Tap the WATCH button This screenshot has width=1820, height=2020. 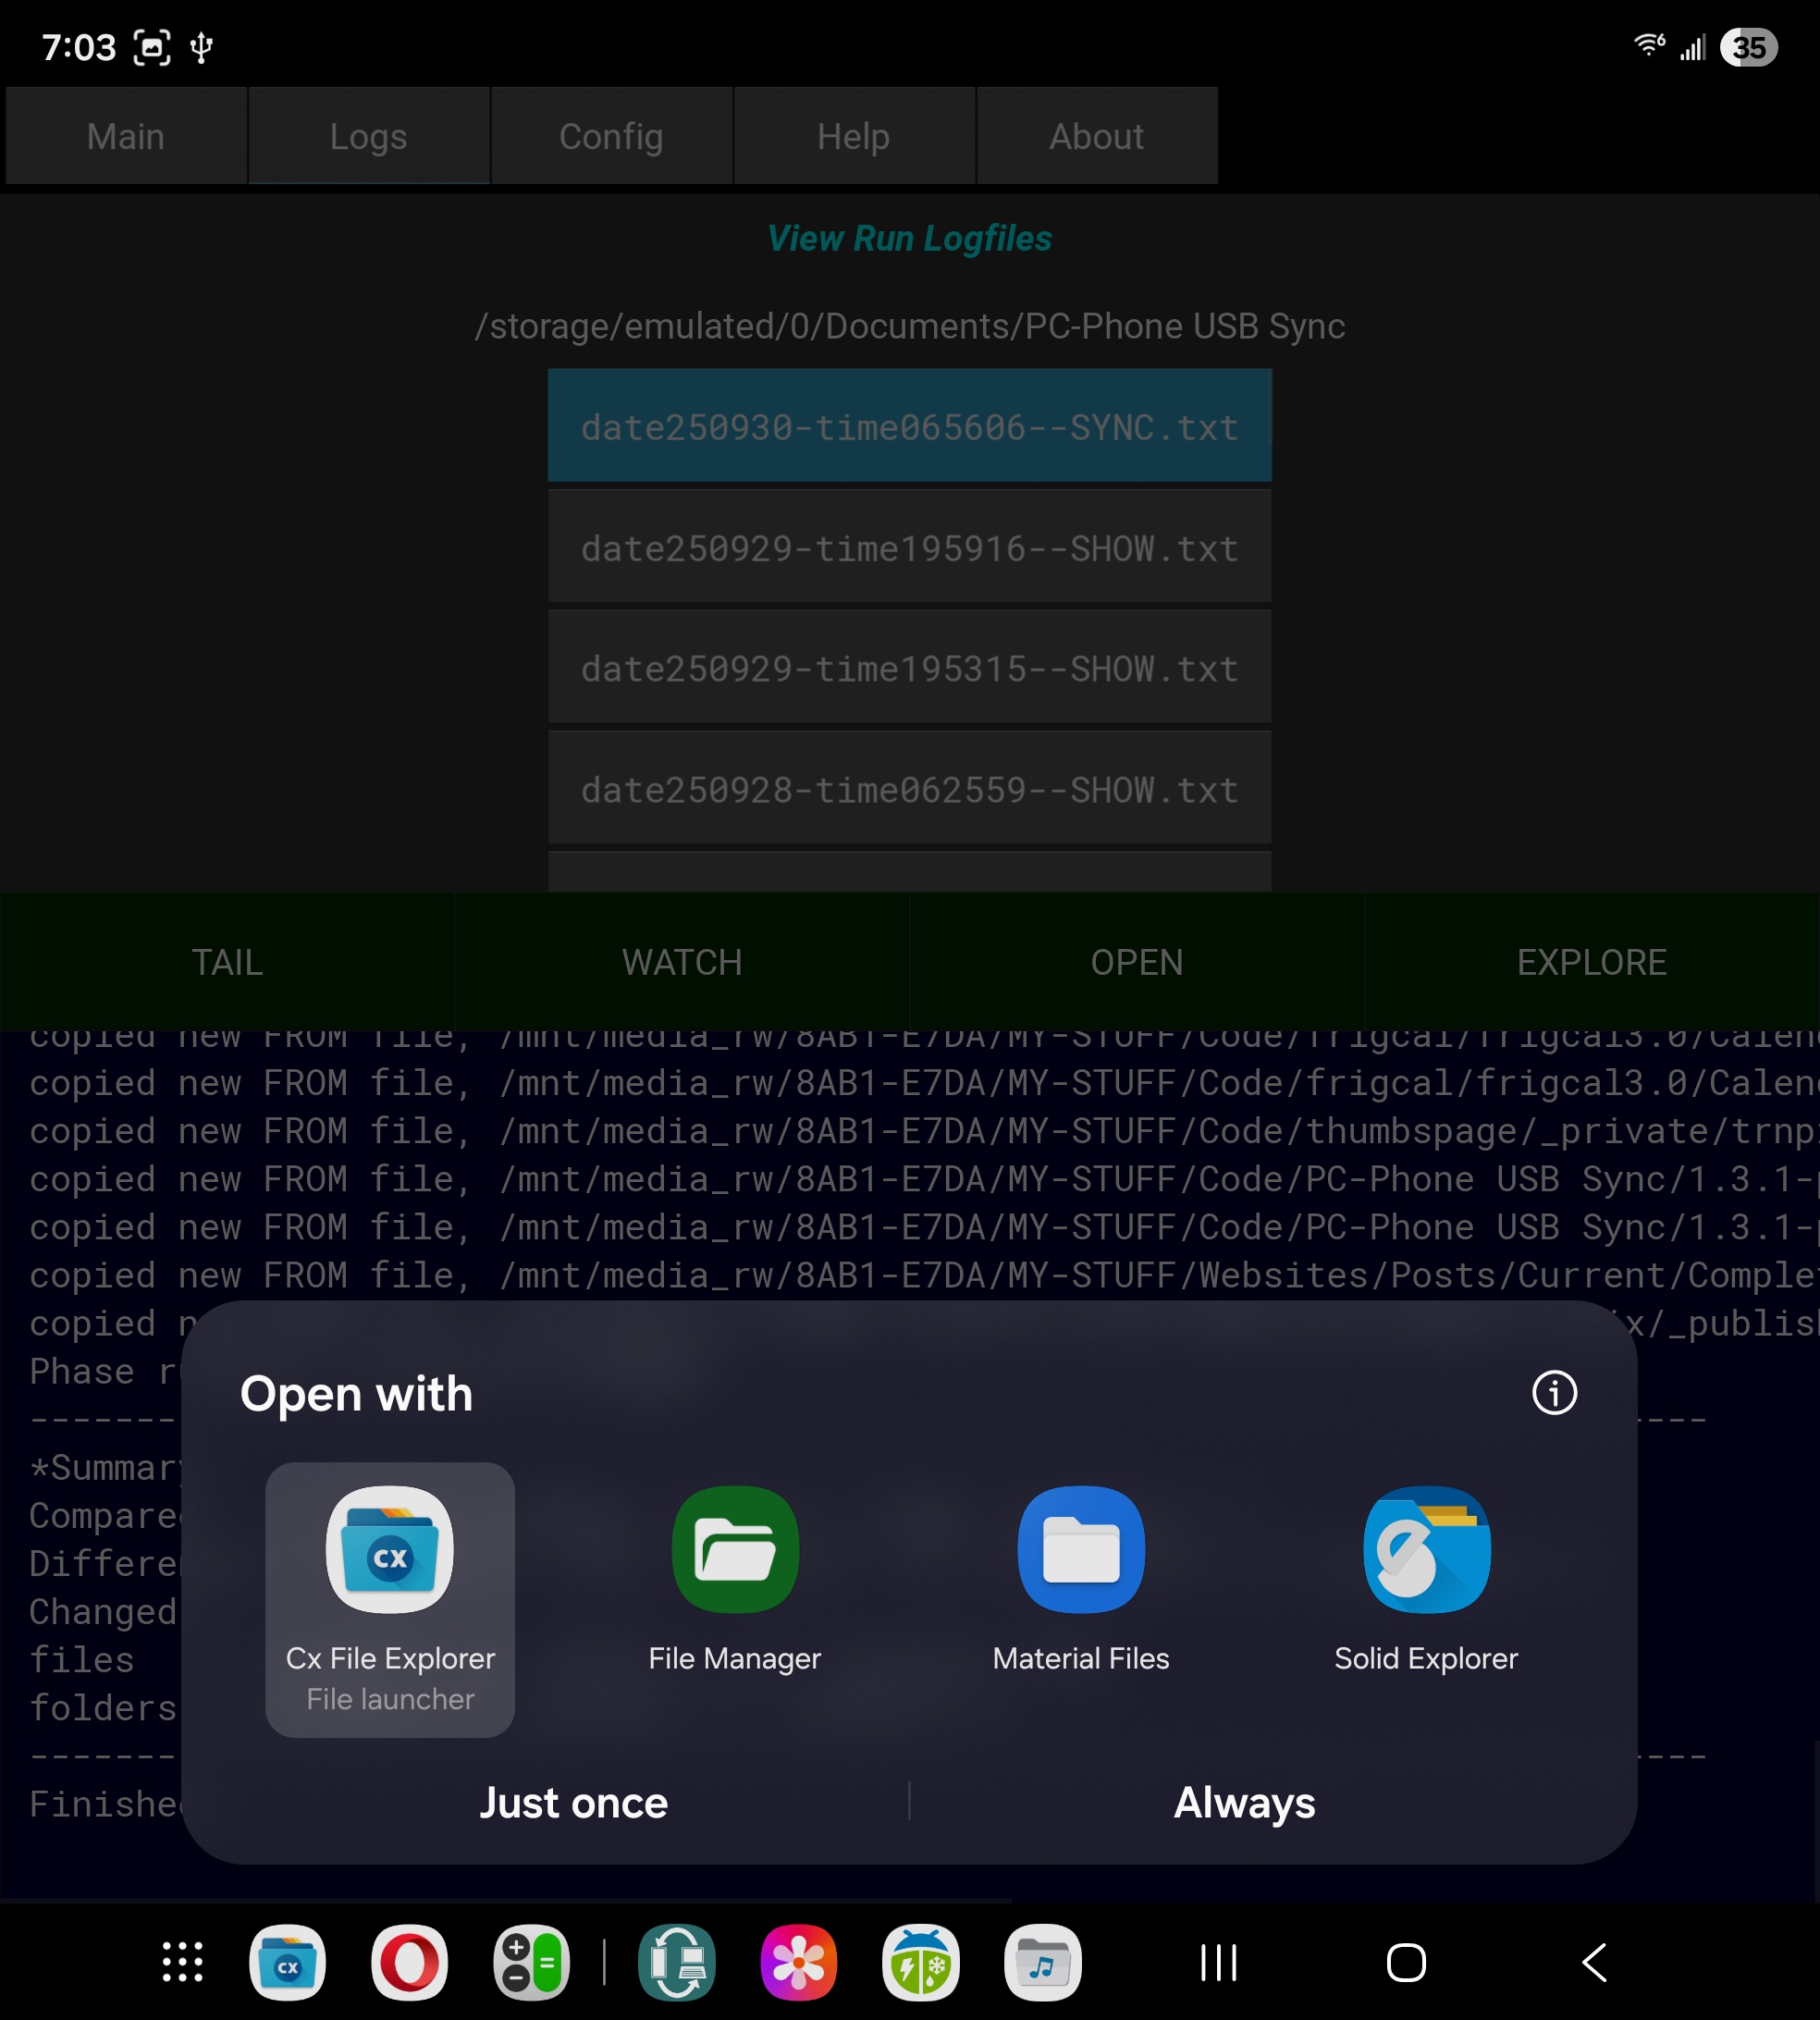682,962
